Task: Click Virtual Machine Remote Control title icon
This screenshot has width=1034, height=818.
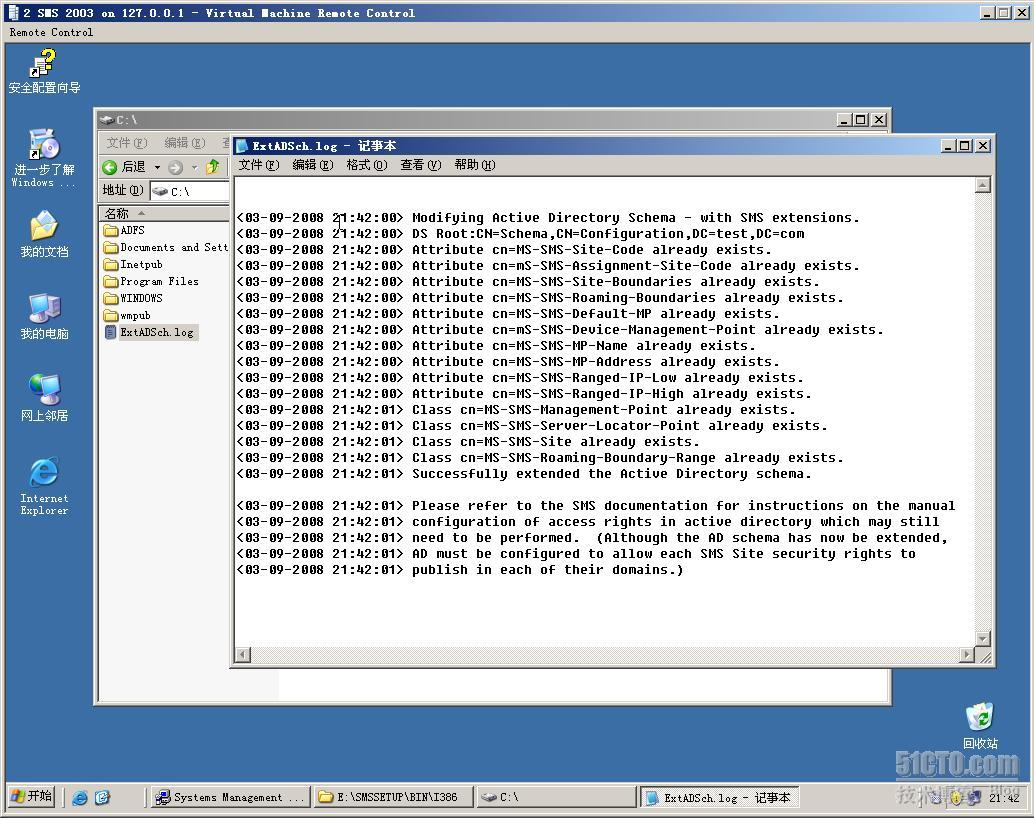Action: pyautogui.click(x=13, y=13)
